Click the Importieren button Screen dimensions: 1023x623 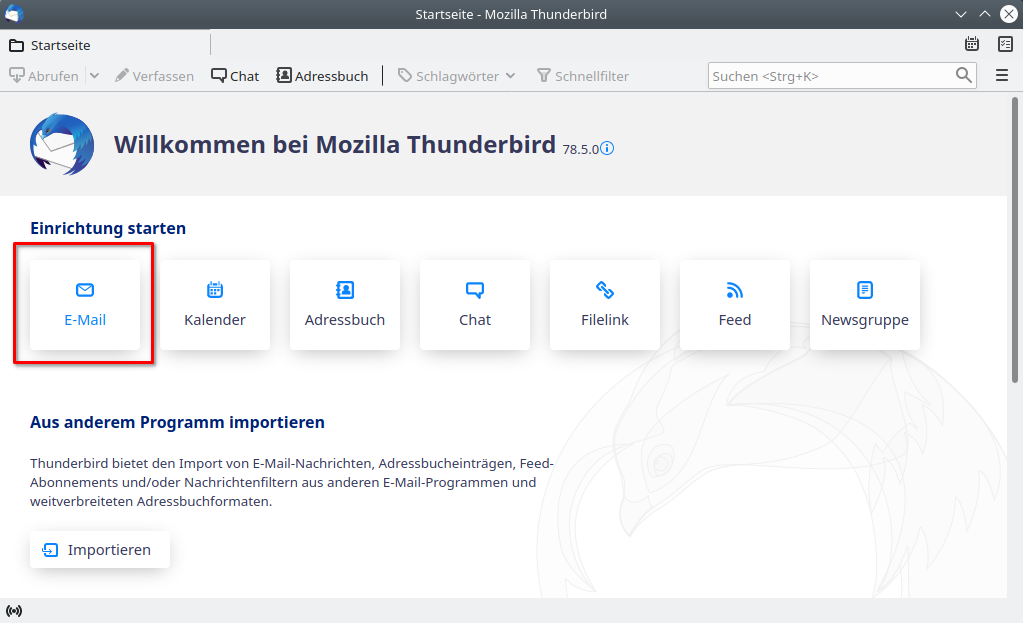pyautogui.click(x=99, y=550)
